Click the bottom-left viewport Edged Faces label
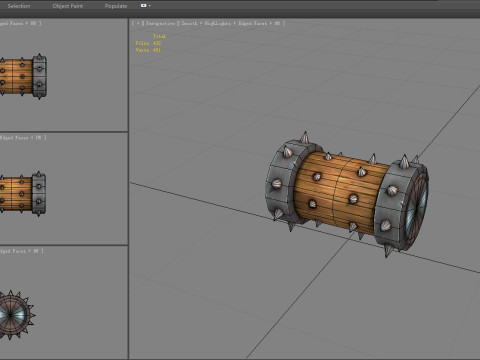The height and width of the screenshot is (360, 480). tap(21, 251)
